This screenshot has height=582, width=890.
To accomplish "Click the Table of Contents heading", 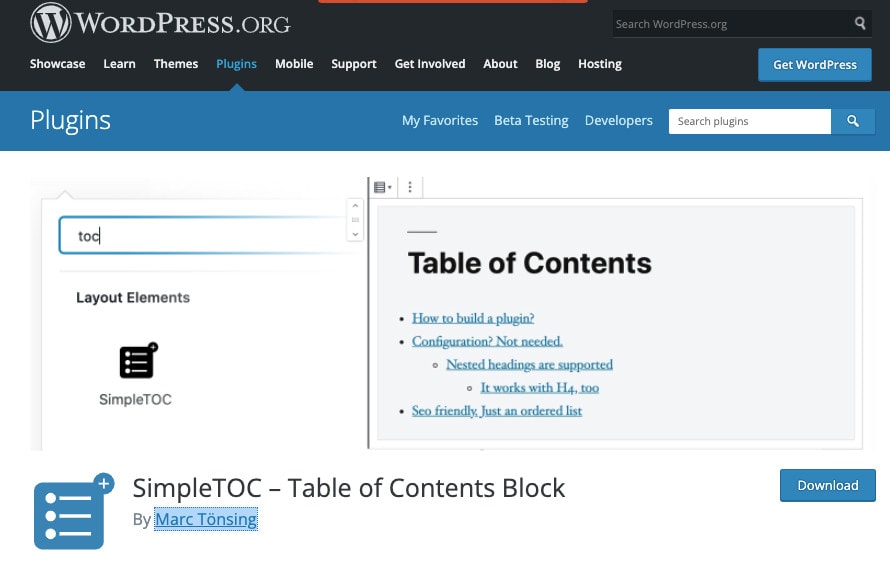I will 530,263.
